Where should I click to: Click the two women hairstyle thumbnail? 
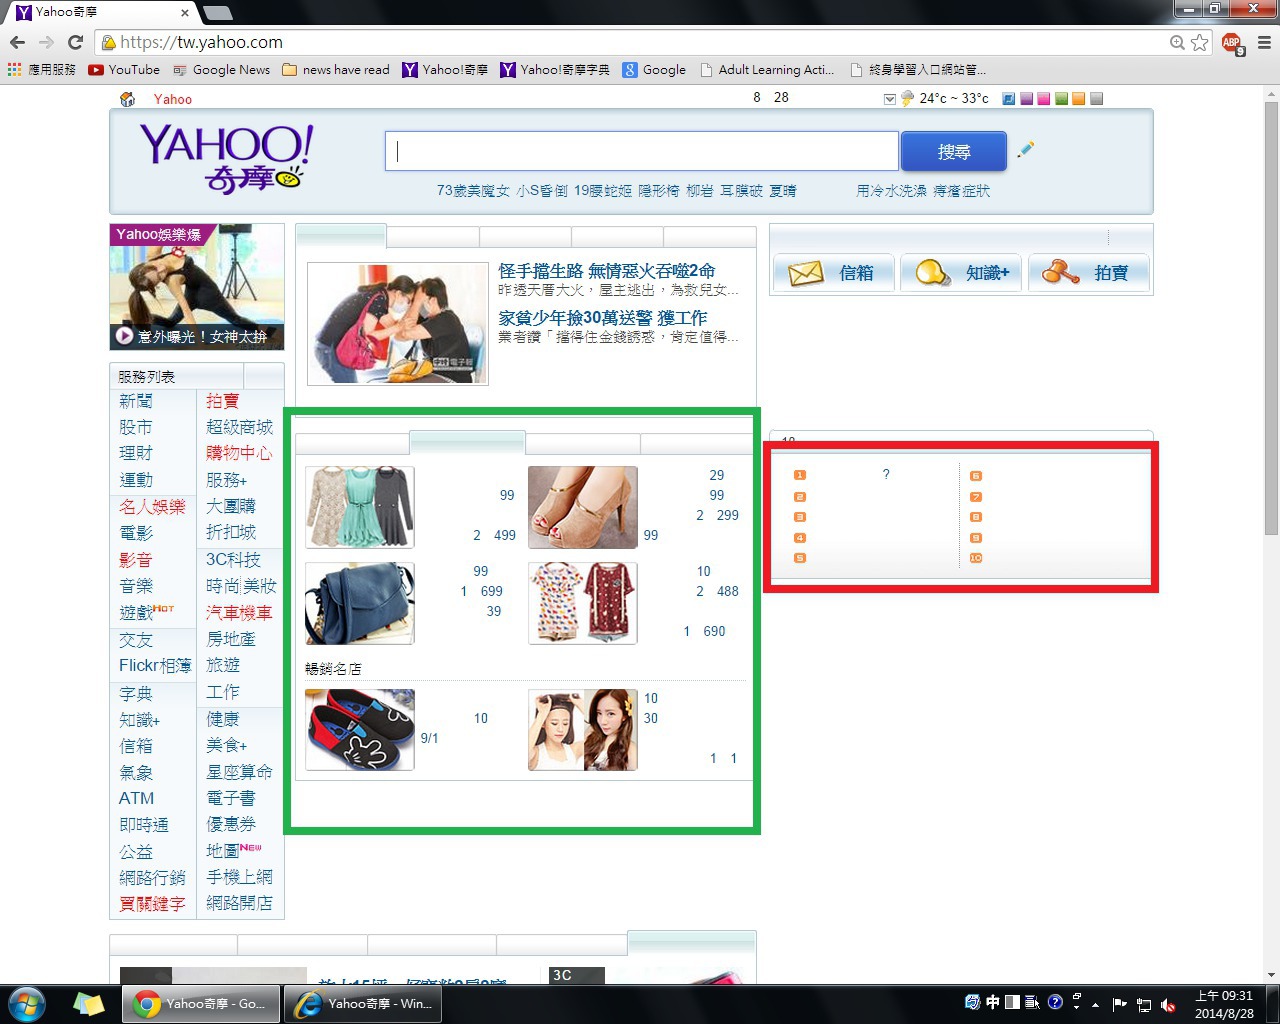(x=583, y=729)
